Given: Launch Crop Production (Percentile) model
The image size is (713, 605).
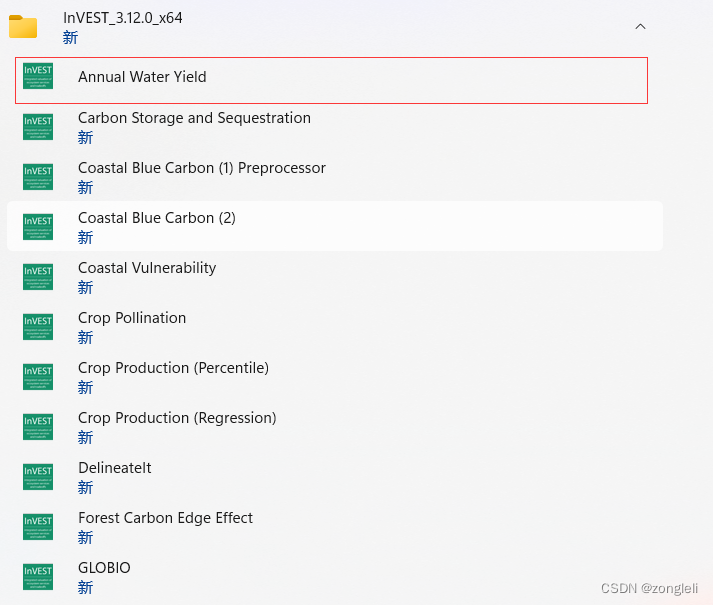Looking at the screenshot, I should point(173,368).
